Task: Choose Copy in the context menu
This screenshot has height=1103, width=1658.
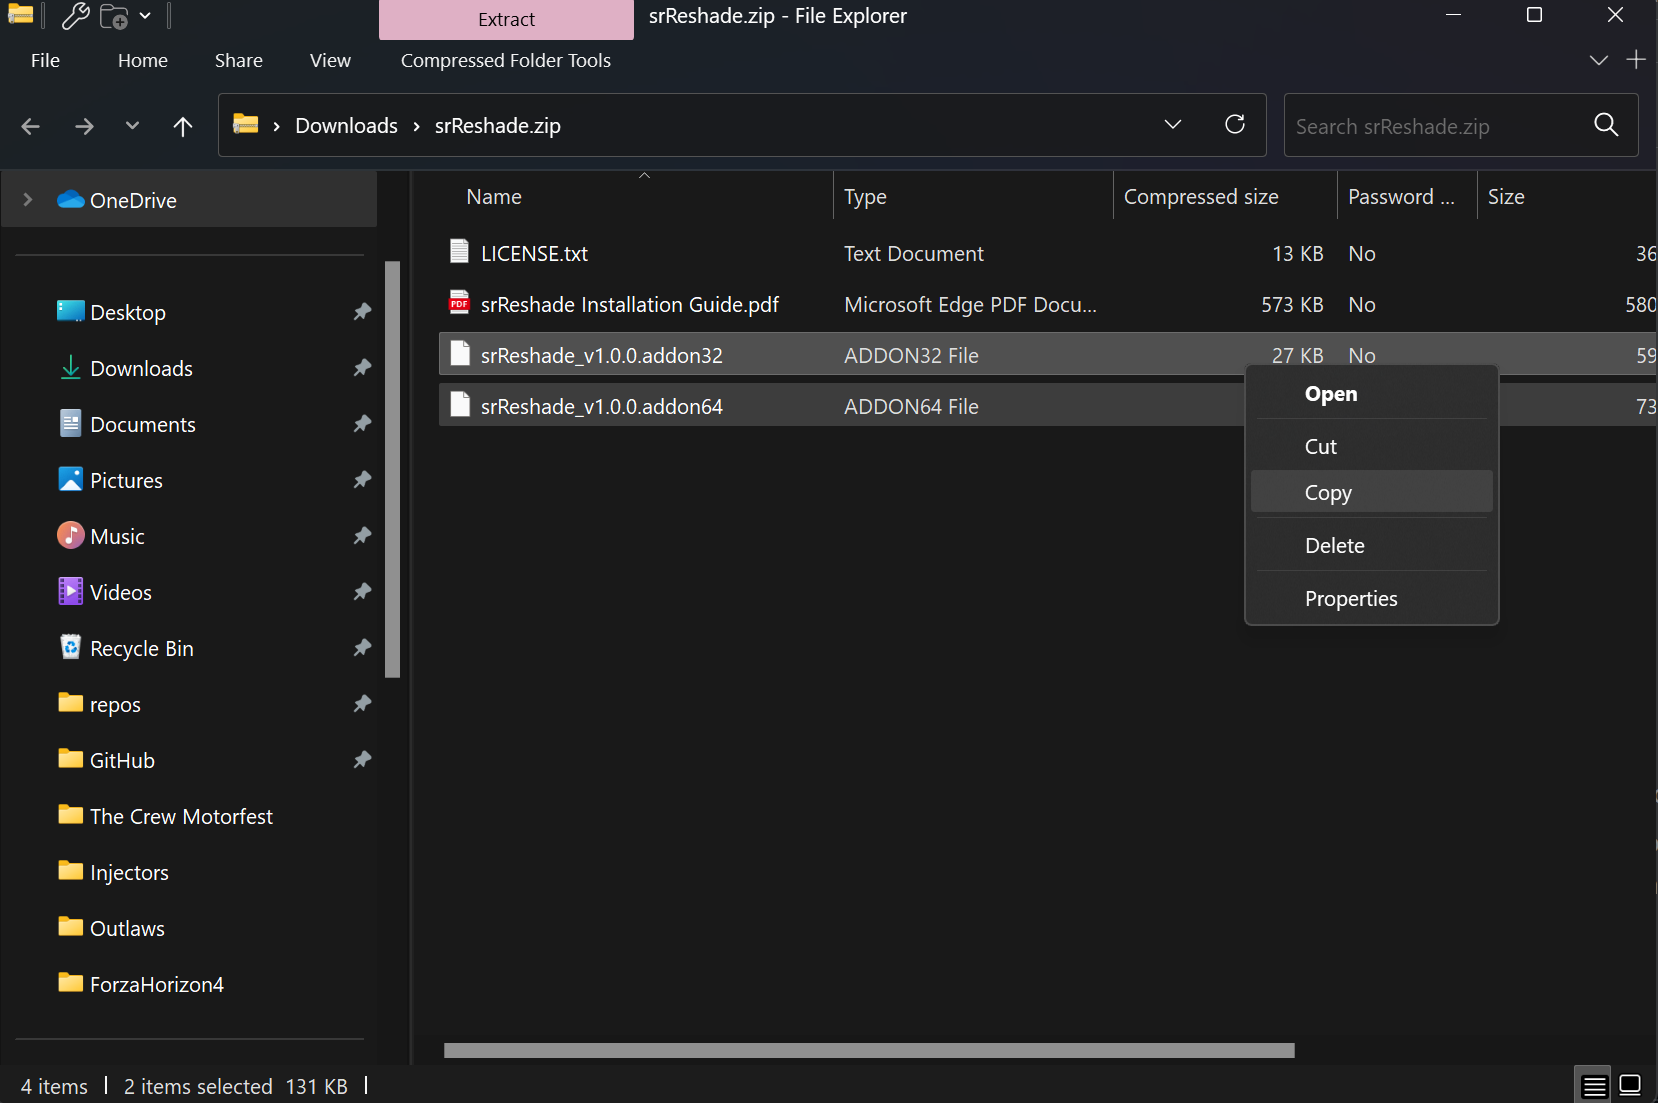Action: pos(1371,492)
